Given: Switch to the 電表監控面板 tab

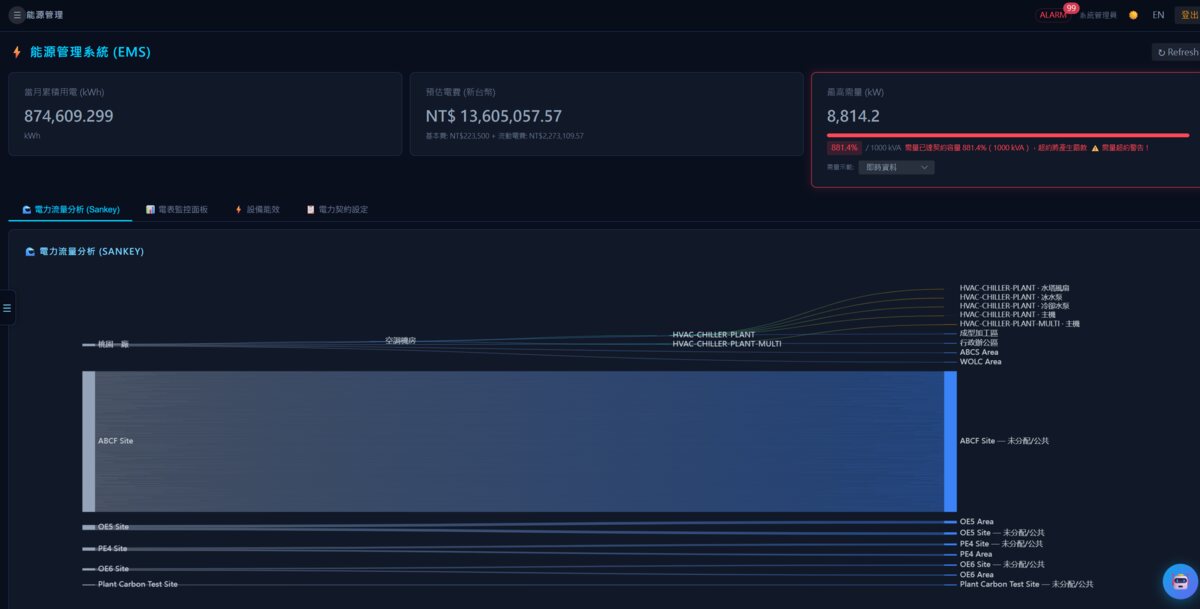Looking at the screenshot, I should (x=177, y=210).
